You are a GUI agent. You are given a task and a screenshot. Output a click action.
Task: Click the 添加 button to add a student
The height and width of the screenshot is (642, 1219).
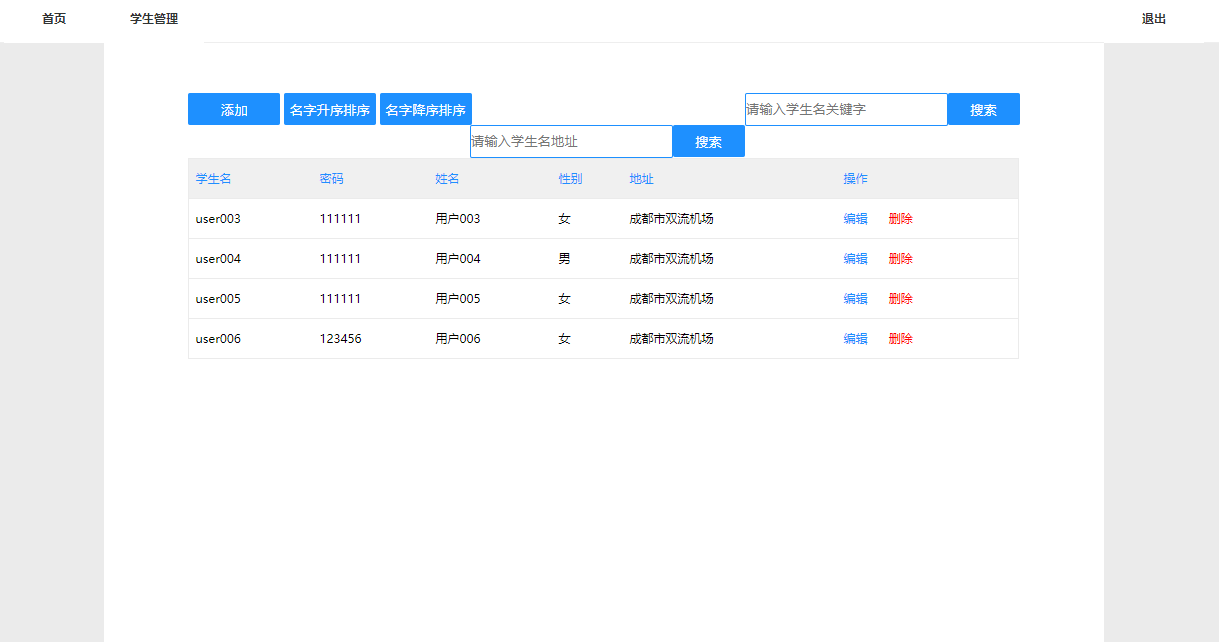[x=233, y=109]
